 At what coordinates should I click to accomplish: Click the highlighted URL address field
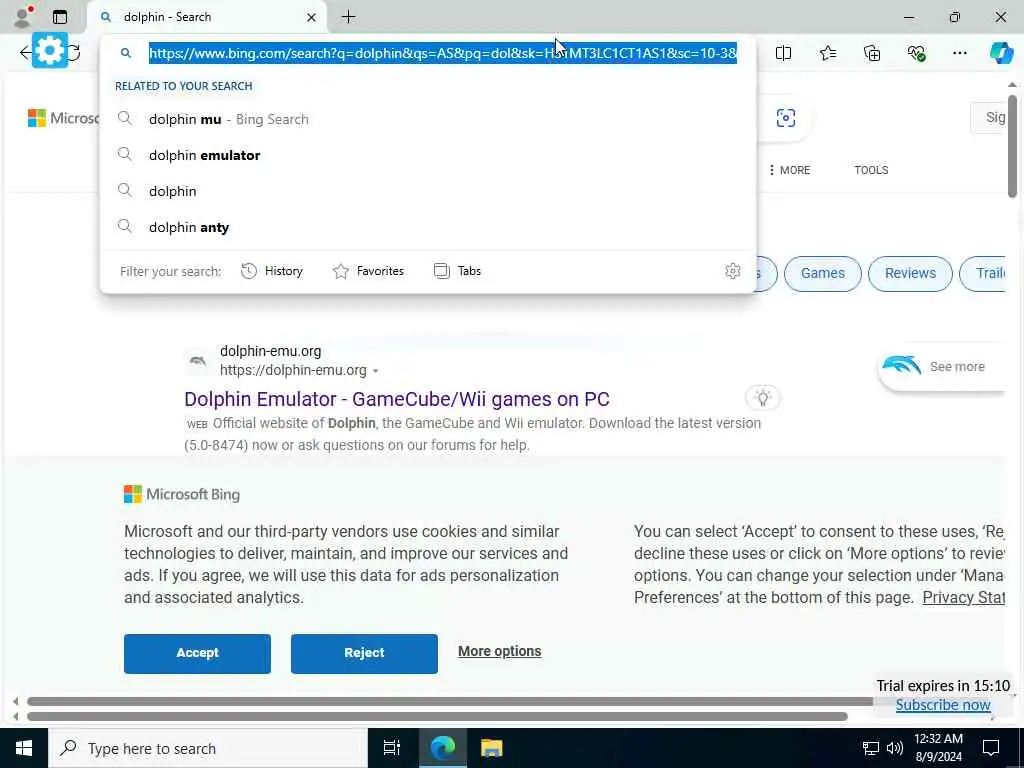point(443,53)
